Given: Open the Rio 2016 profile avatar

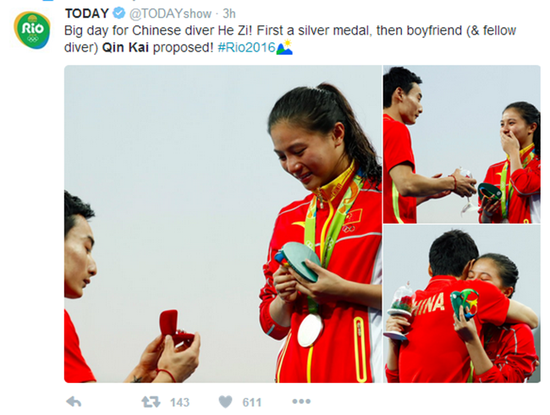Looking at the screenshot, I should [x=32, y=29].
